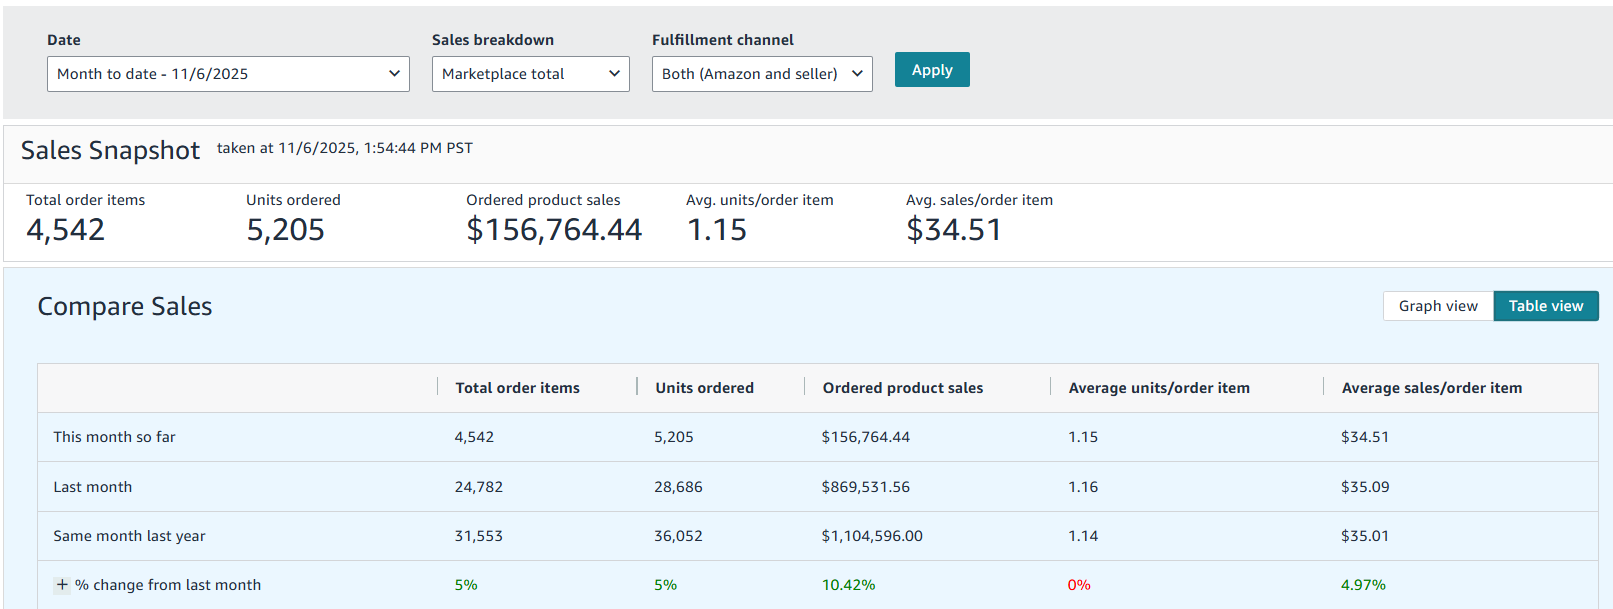Click the $1,104,596.00 table cell

(x=871, y=536)
